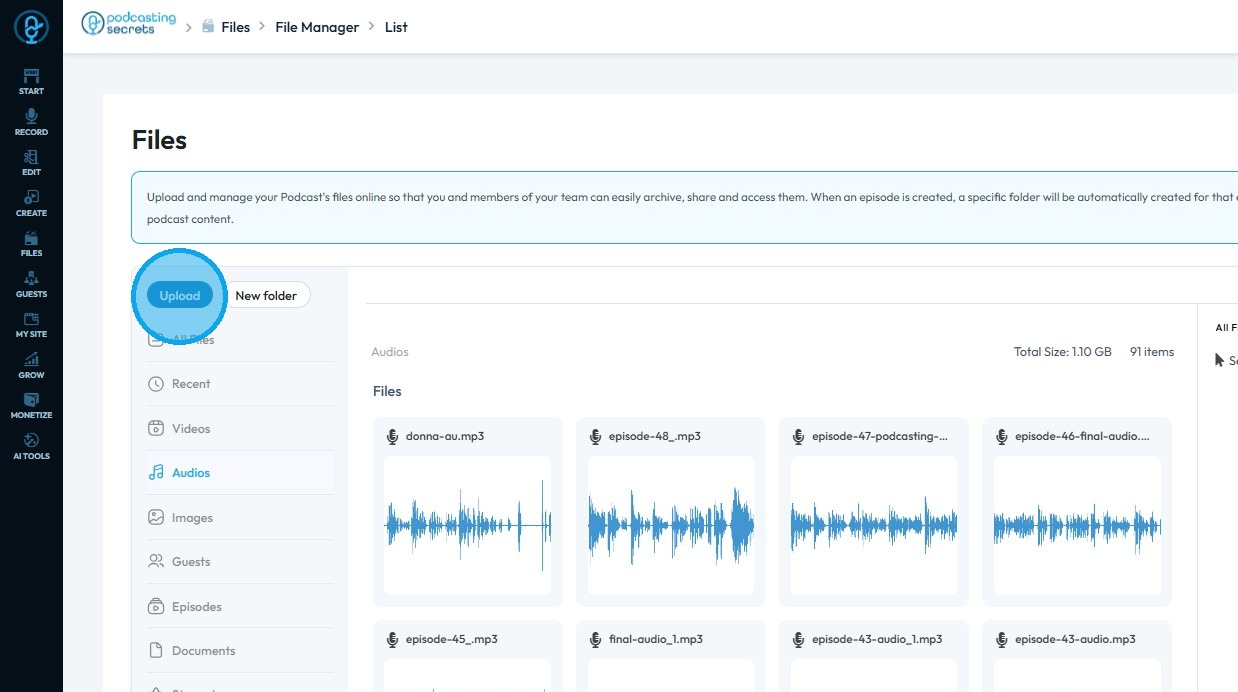Image resolution: width=1238 pixels, height=692 pixels.
Task: Go to the Edit section
Action: tap(31, 163)
